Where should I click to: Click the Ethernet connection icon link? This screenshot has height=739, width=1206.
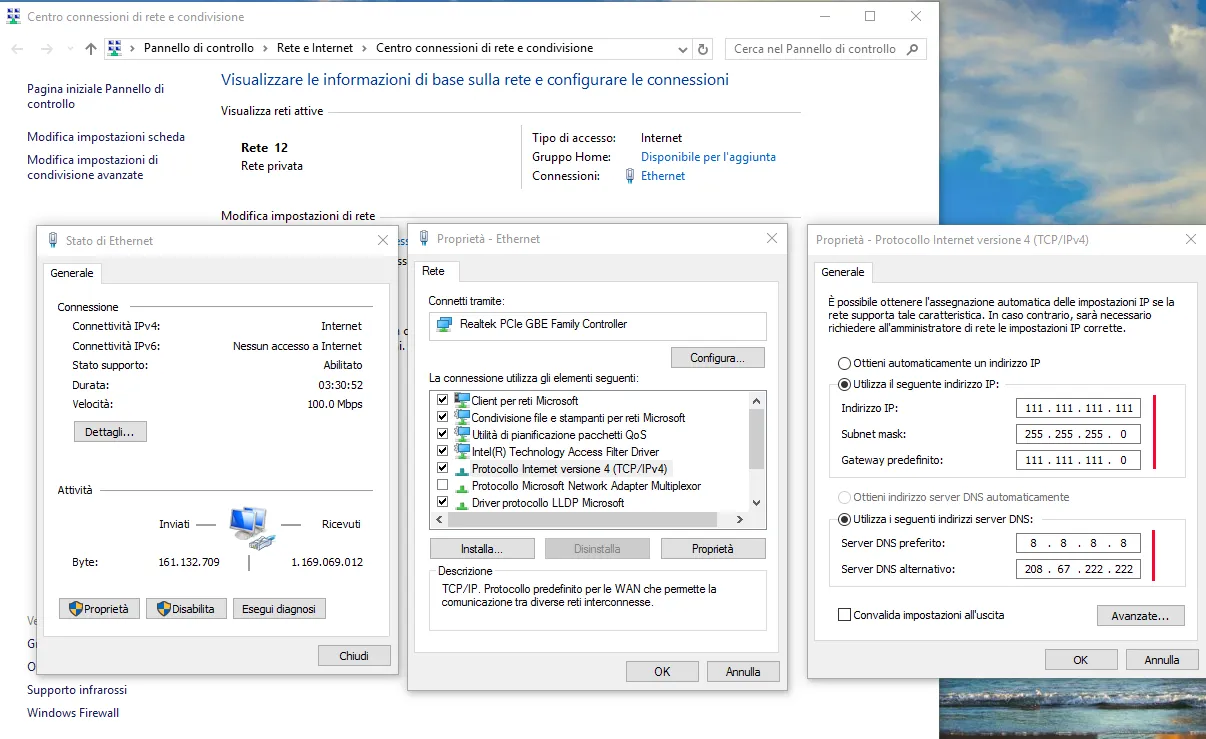(630, 176)
